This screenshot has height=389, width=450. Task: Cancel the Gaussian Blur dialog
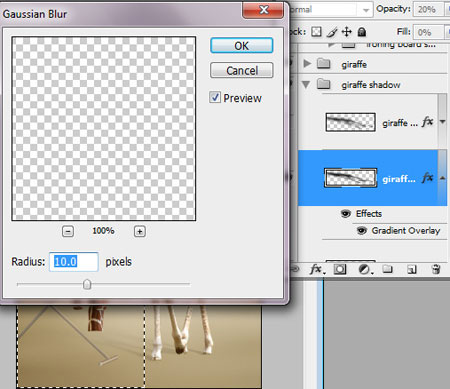(242, 70)
